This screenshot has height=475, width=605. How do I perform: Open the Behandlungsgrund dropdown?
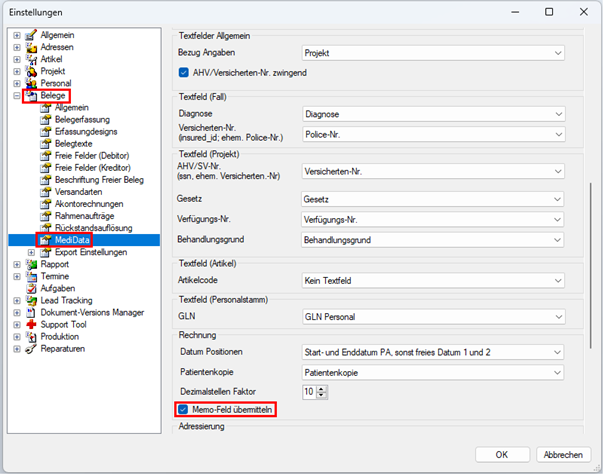tap(433, 240)
